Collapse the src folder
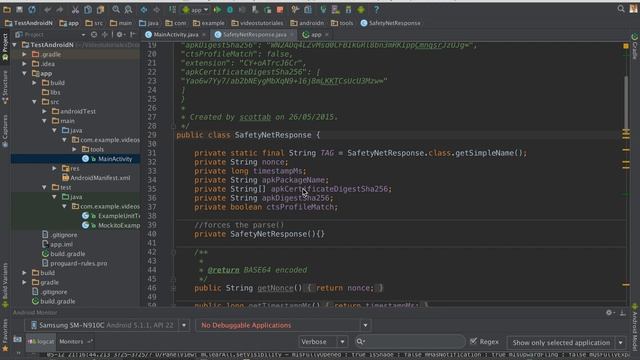 coord(35,102)
